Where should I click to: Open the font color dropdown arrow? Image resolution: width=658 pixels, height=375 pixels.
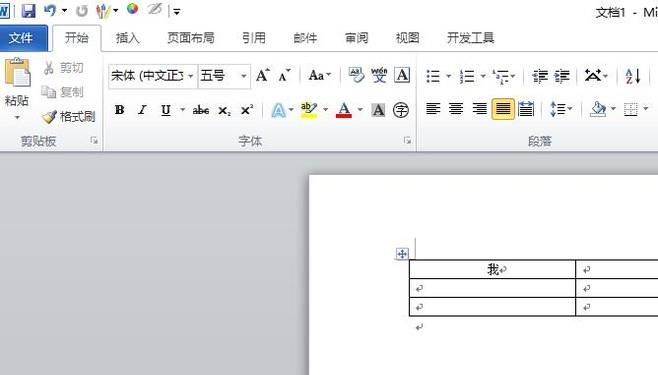[360, 110]
